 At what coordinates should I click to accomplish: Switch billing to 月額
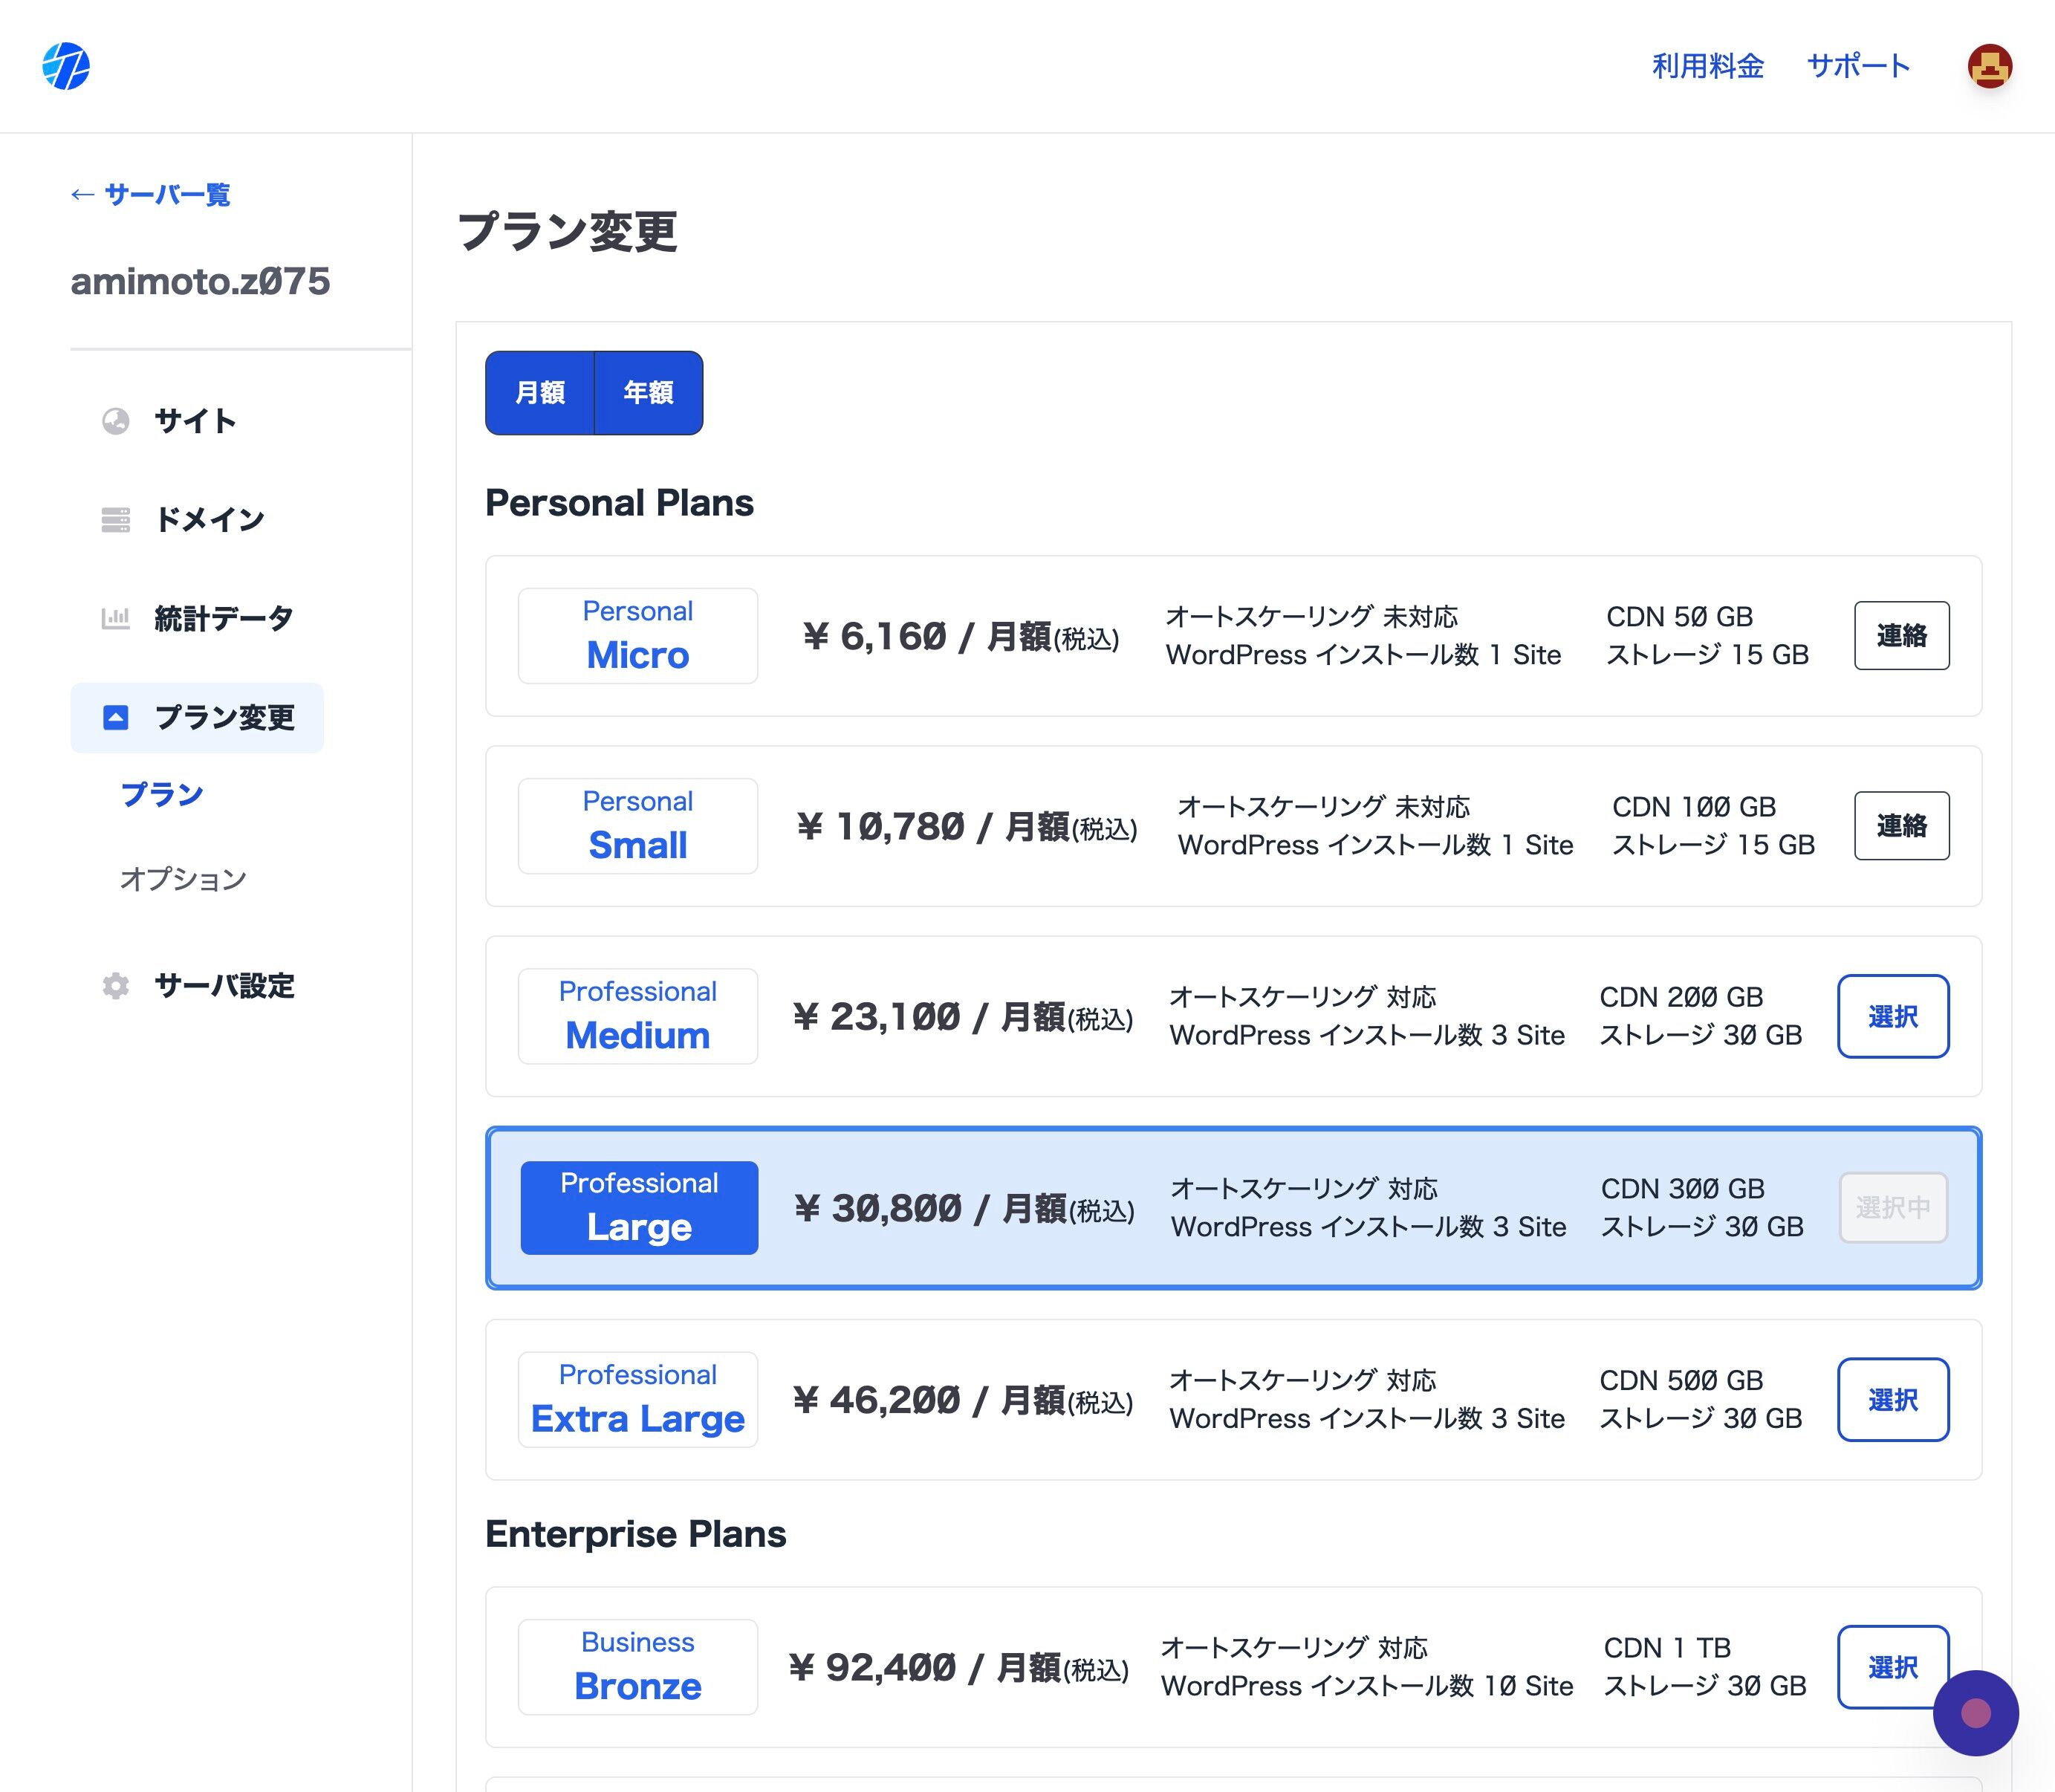[540, 393]
